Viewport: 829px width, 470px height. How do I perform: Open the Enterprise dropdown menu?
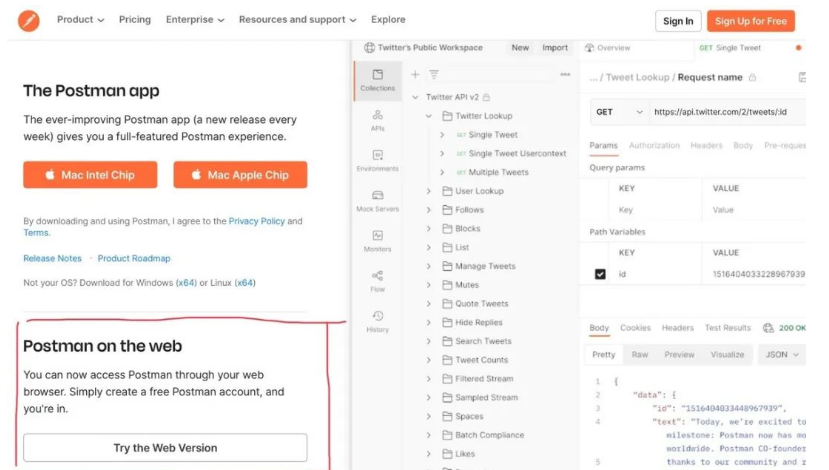click(195, 20)
